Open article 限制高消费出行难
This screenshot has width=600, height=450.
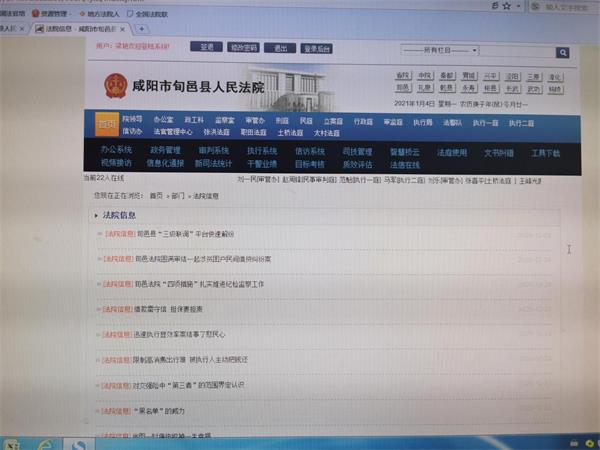pos(190,360)
